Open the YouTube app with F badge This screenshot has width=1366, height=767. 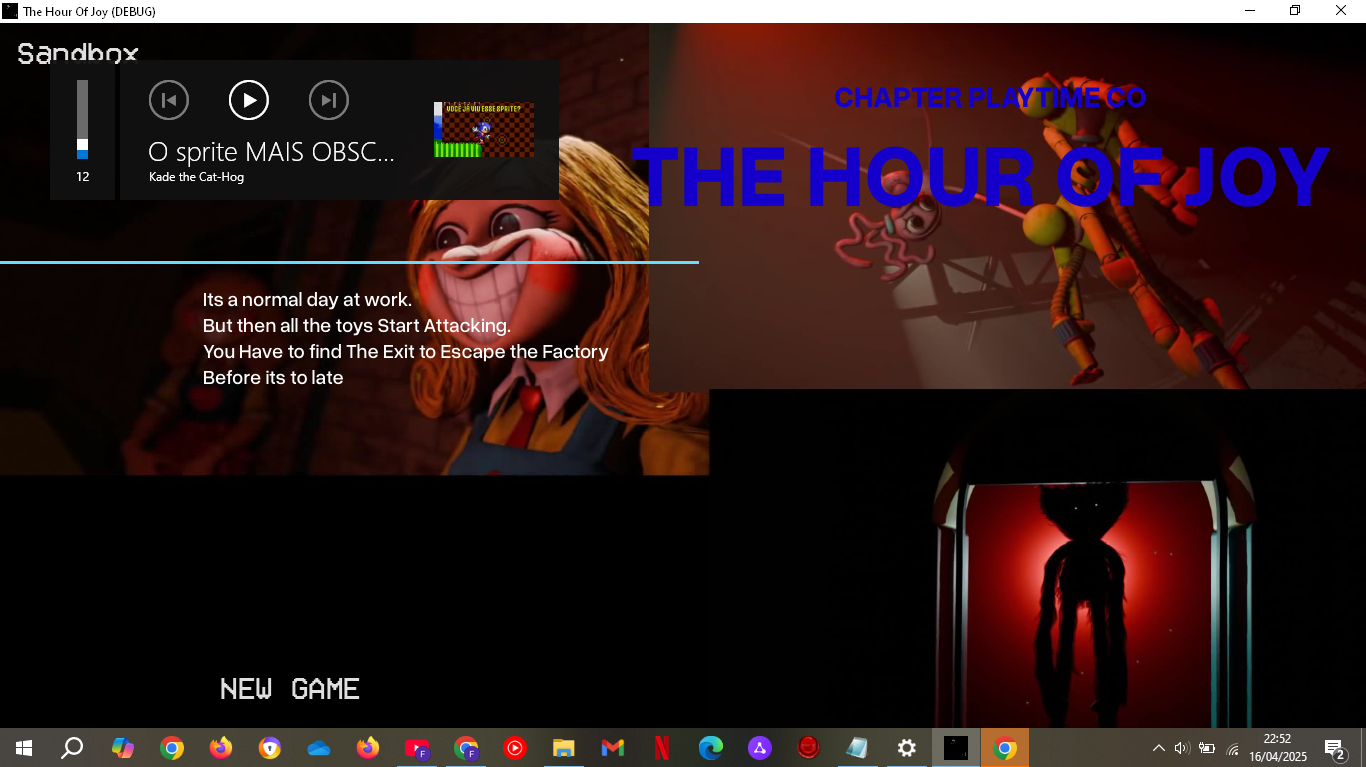click(417, 748)
